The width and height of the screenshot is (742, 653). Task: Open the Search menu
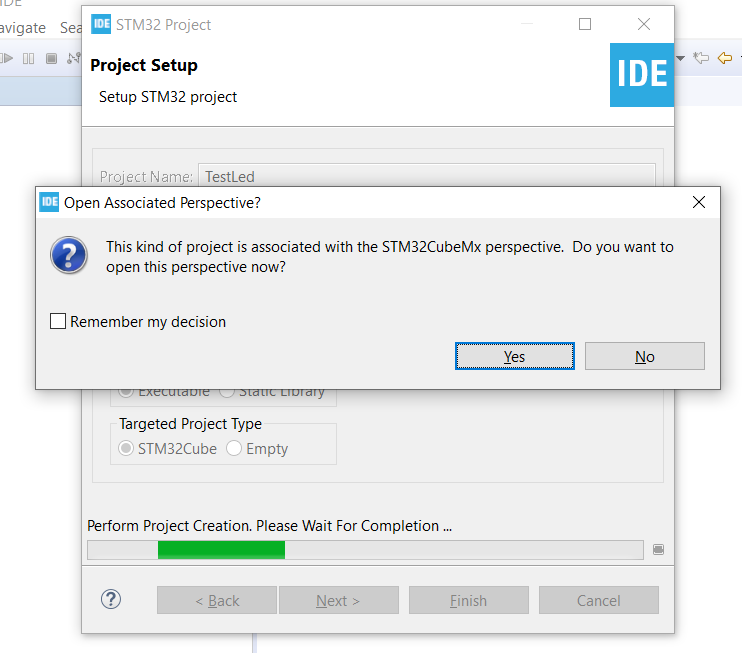coord(71,28)
